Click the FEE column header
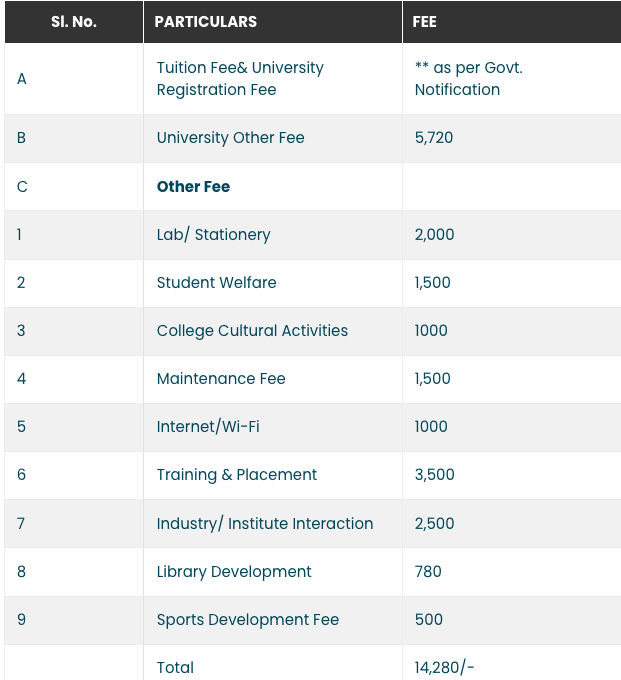The height and width of the screenshot is (680, 621). pyautogui.click(x=425, y=21)
